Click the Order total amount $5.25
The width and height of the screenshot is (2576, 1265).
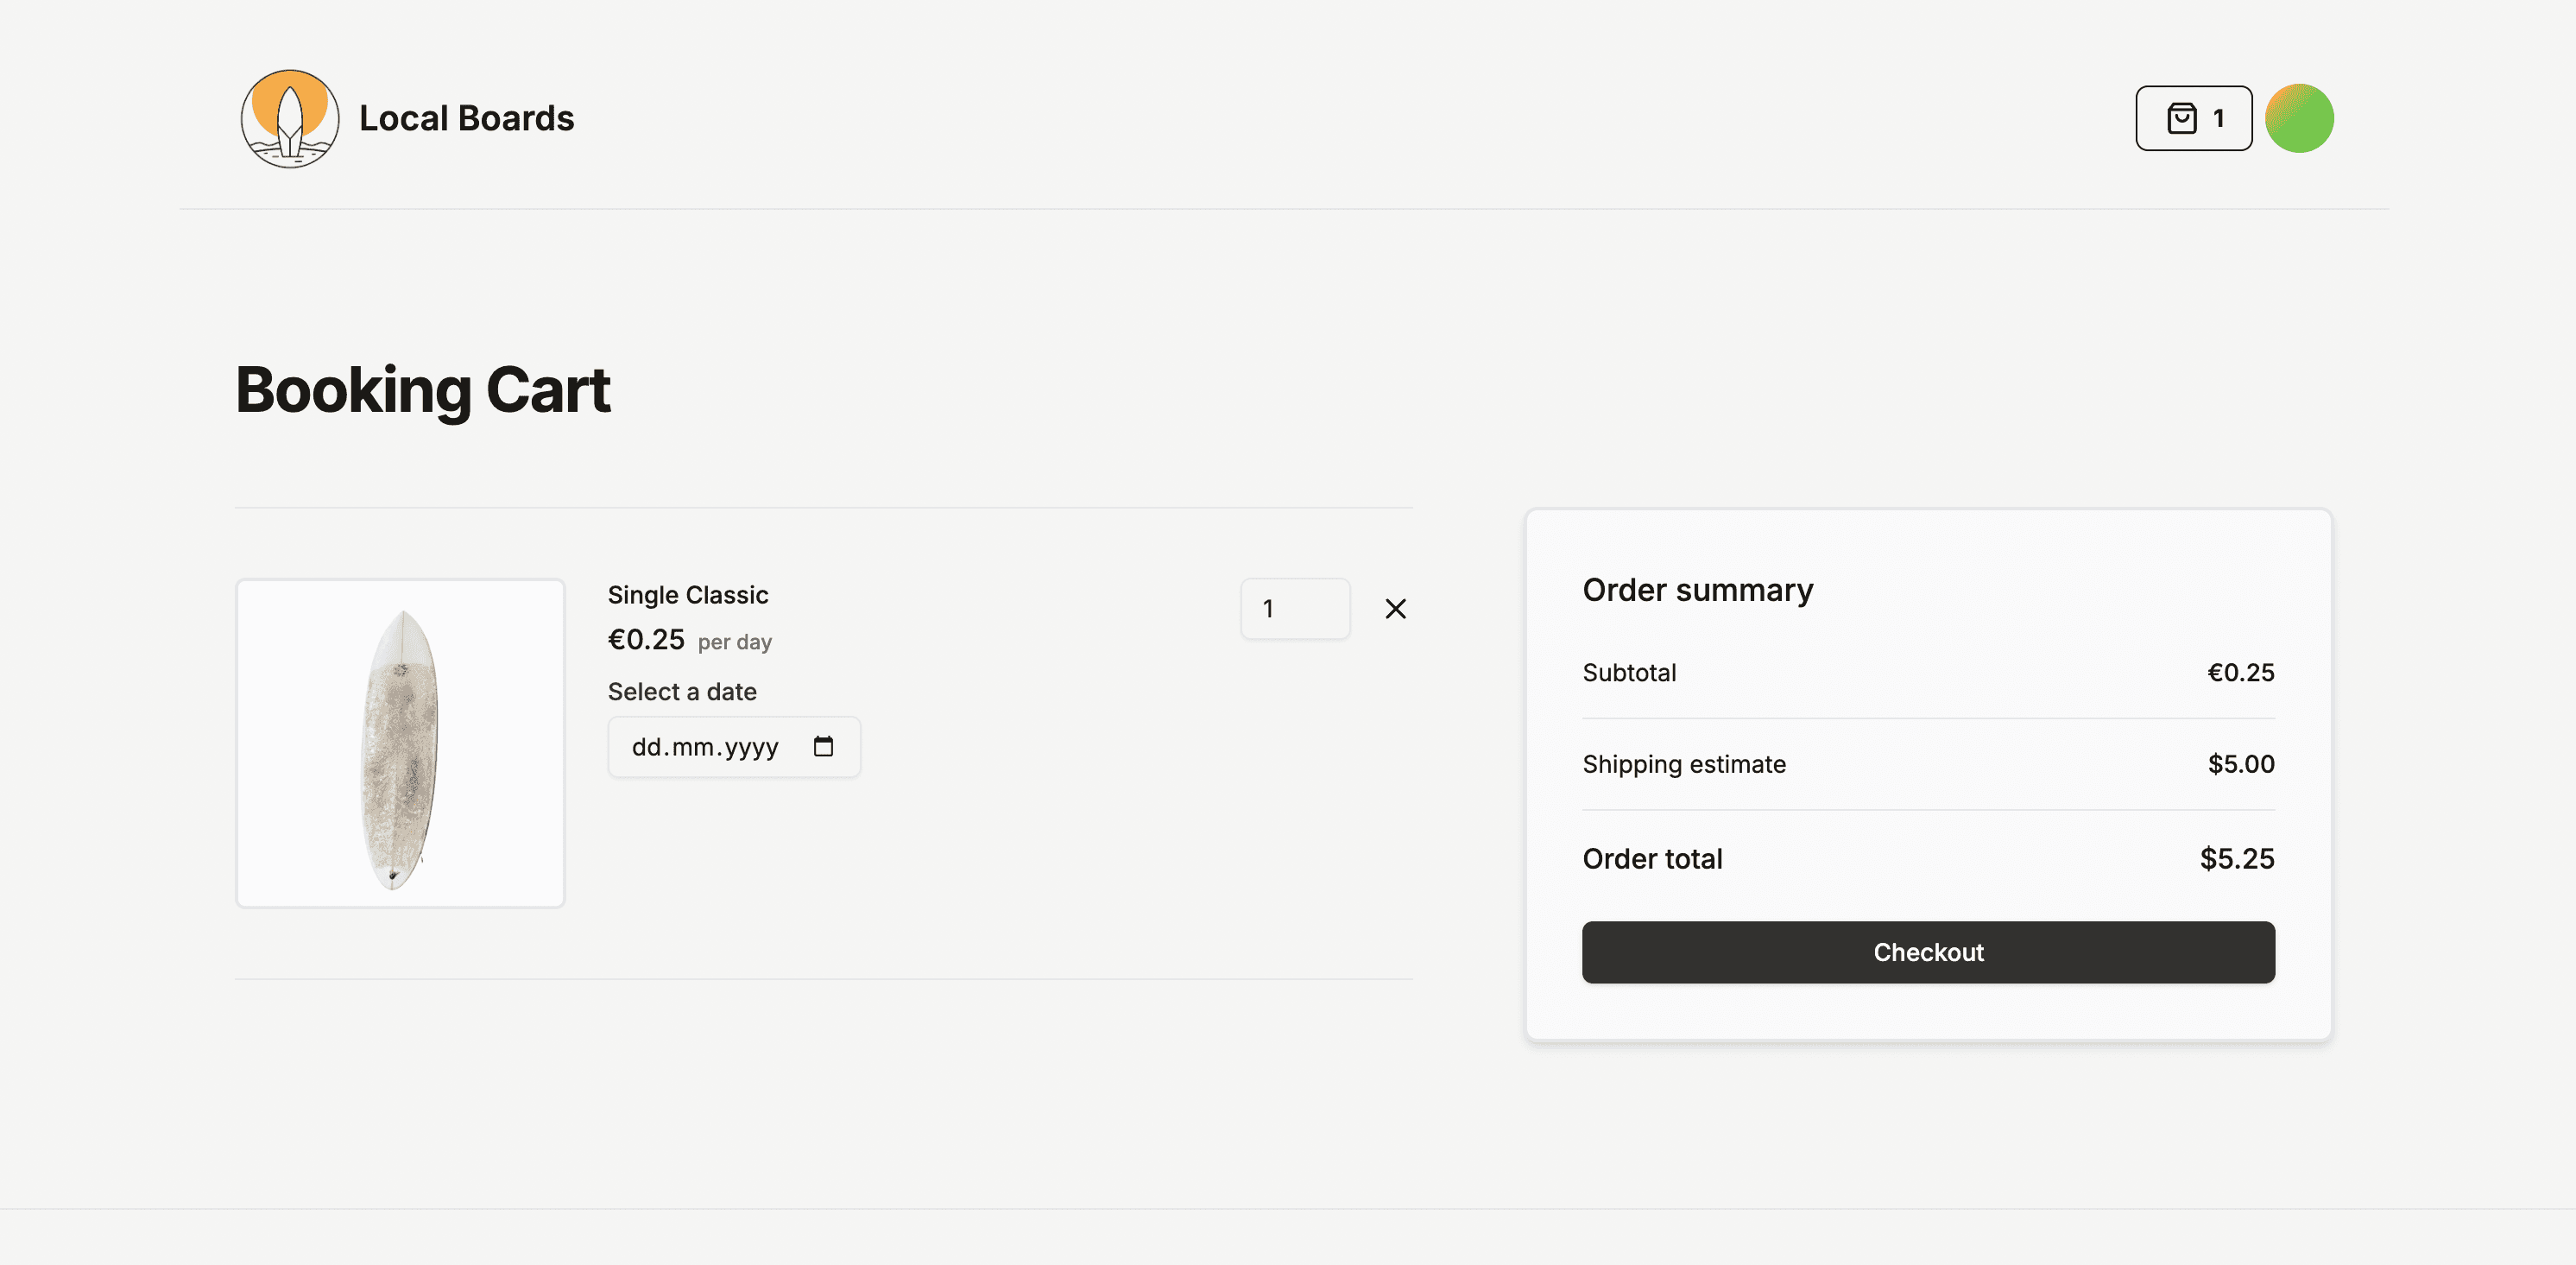tap(2237, 858)
